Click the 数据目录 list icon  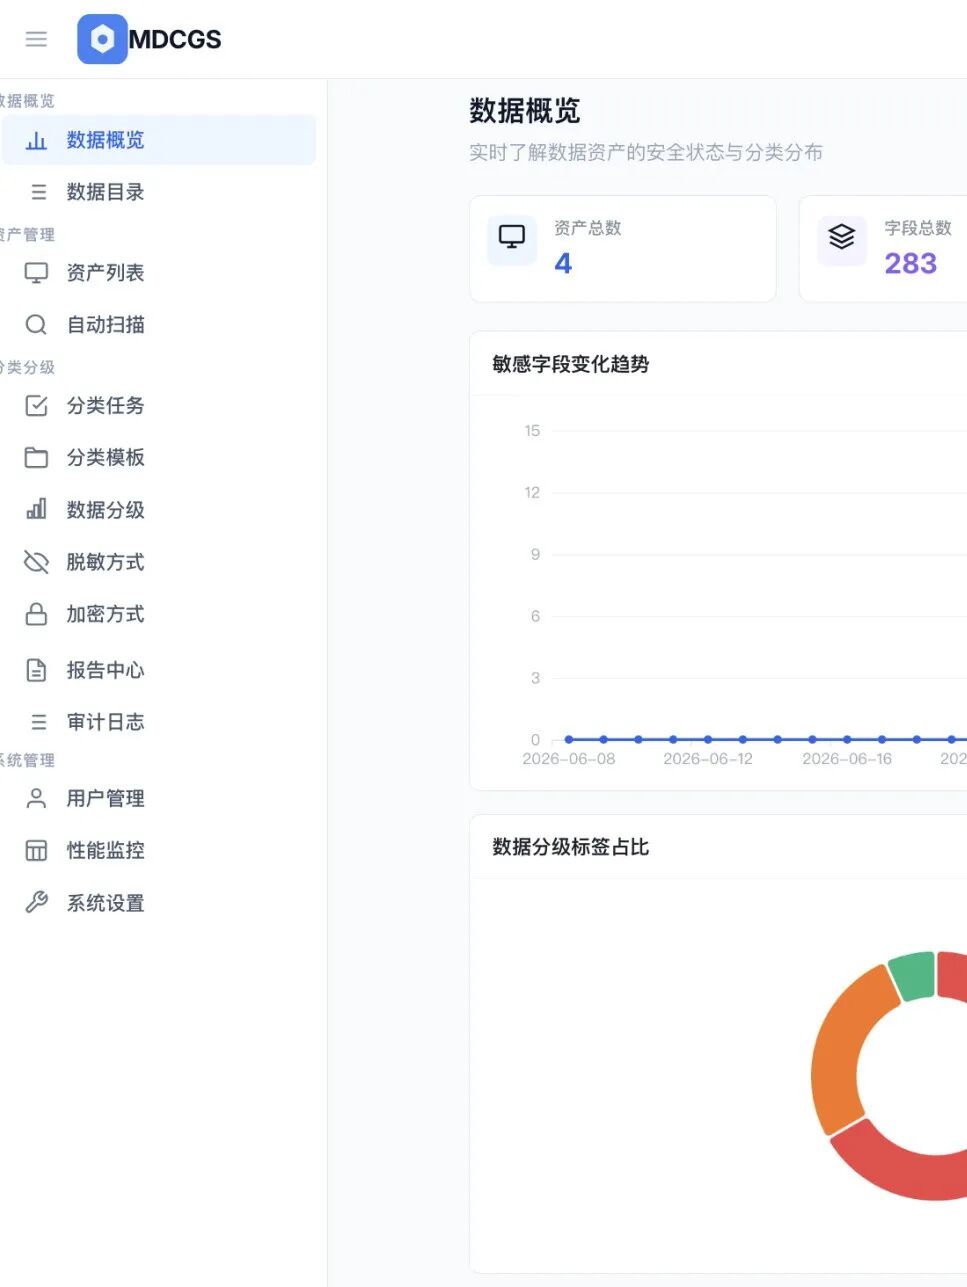[x=38, y=192]
